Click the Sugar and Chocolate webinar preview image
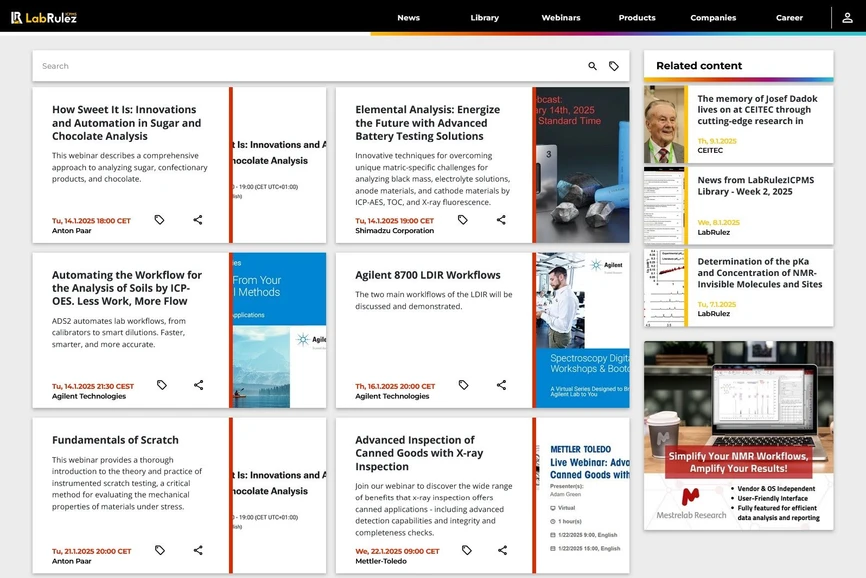 [279, 165]
